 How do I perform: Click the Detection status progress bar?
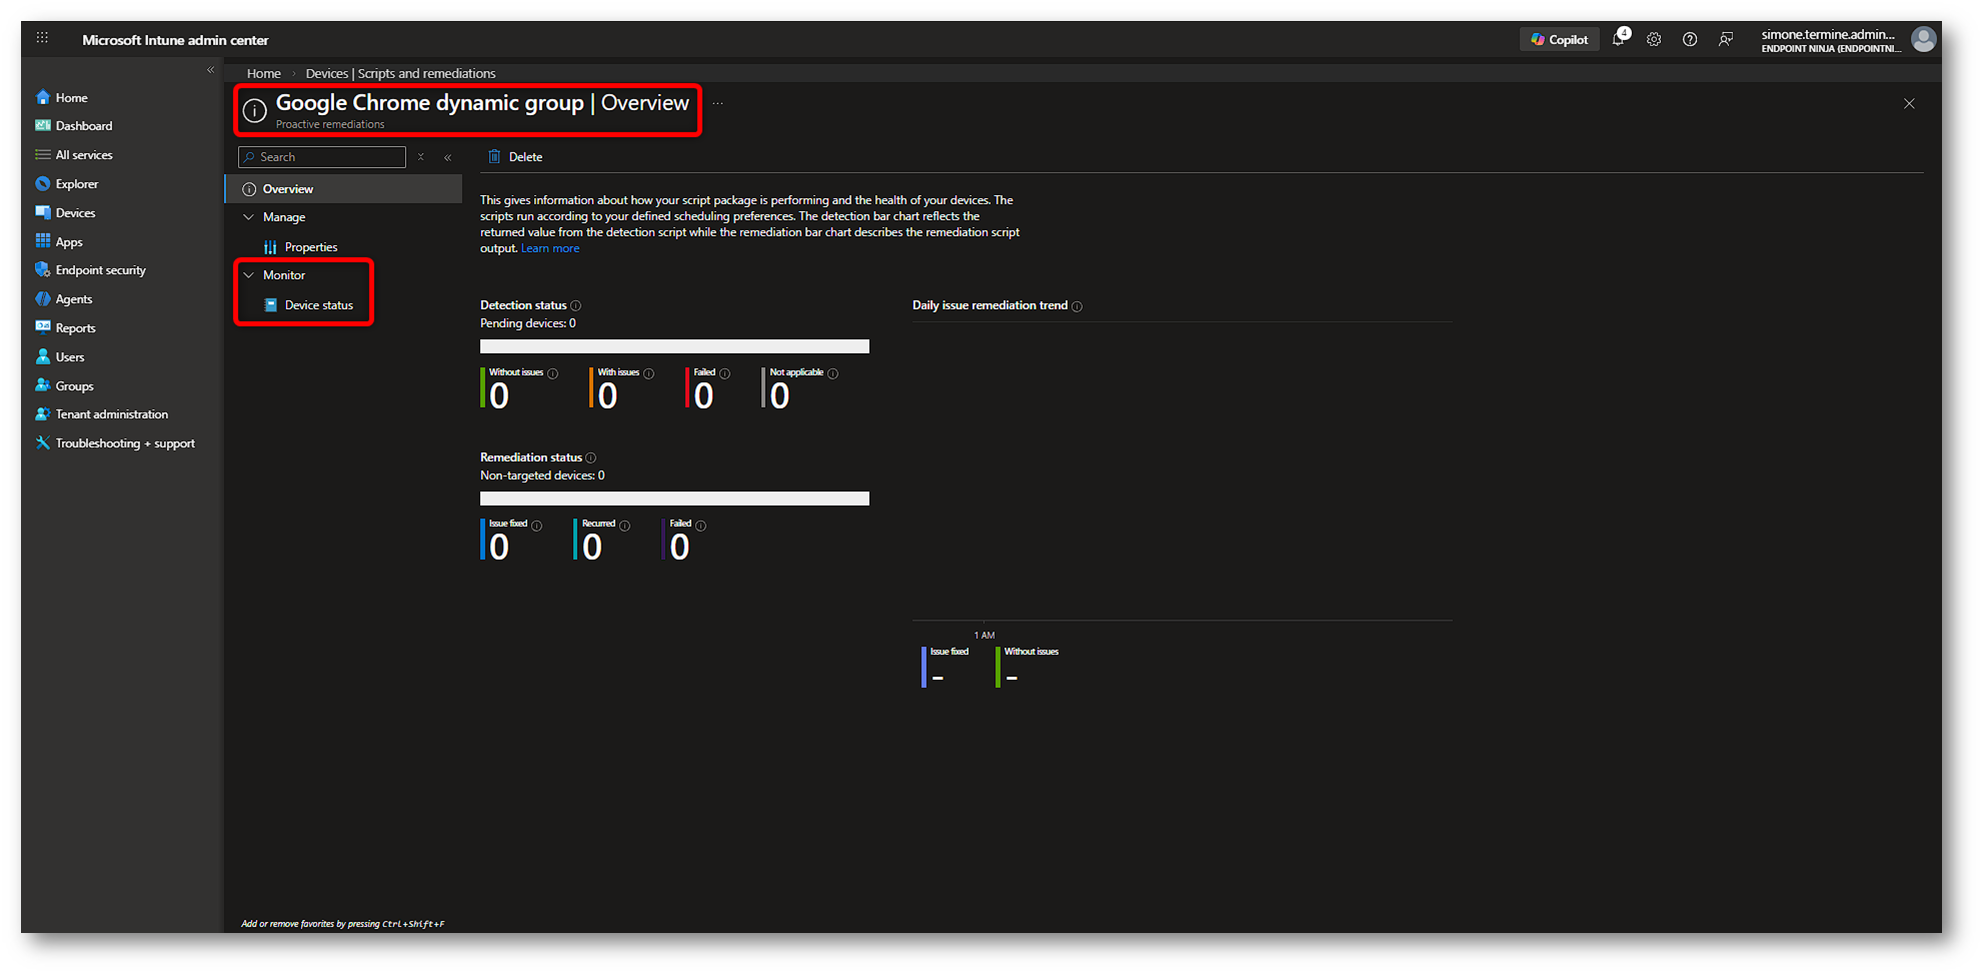(x=675, y=346)
